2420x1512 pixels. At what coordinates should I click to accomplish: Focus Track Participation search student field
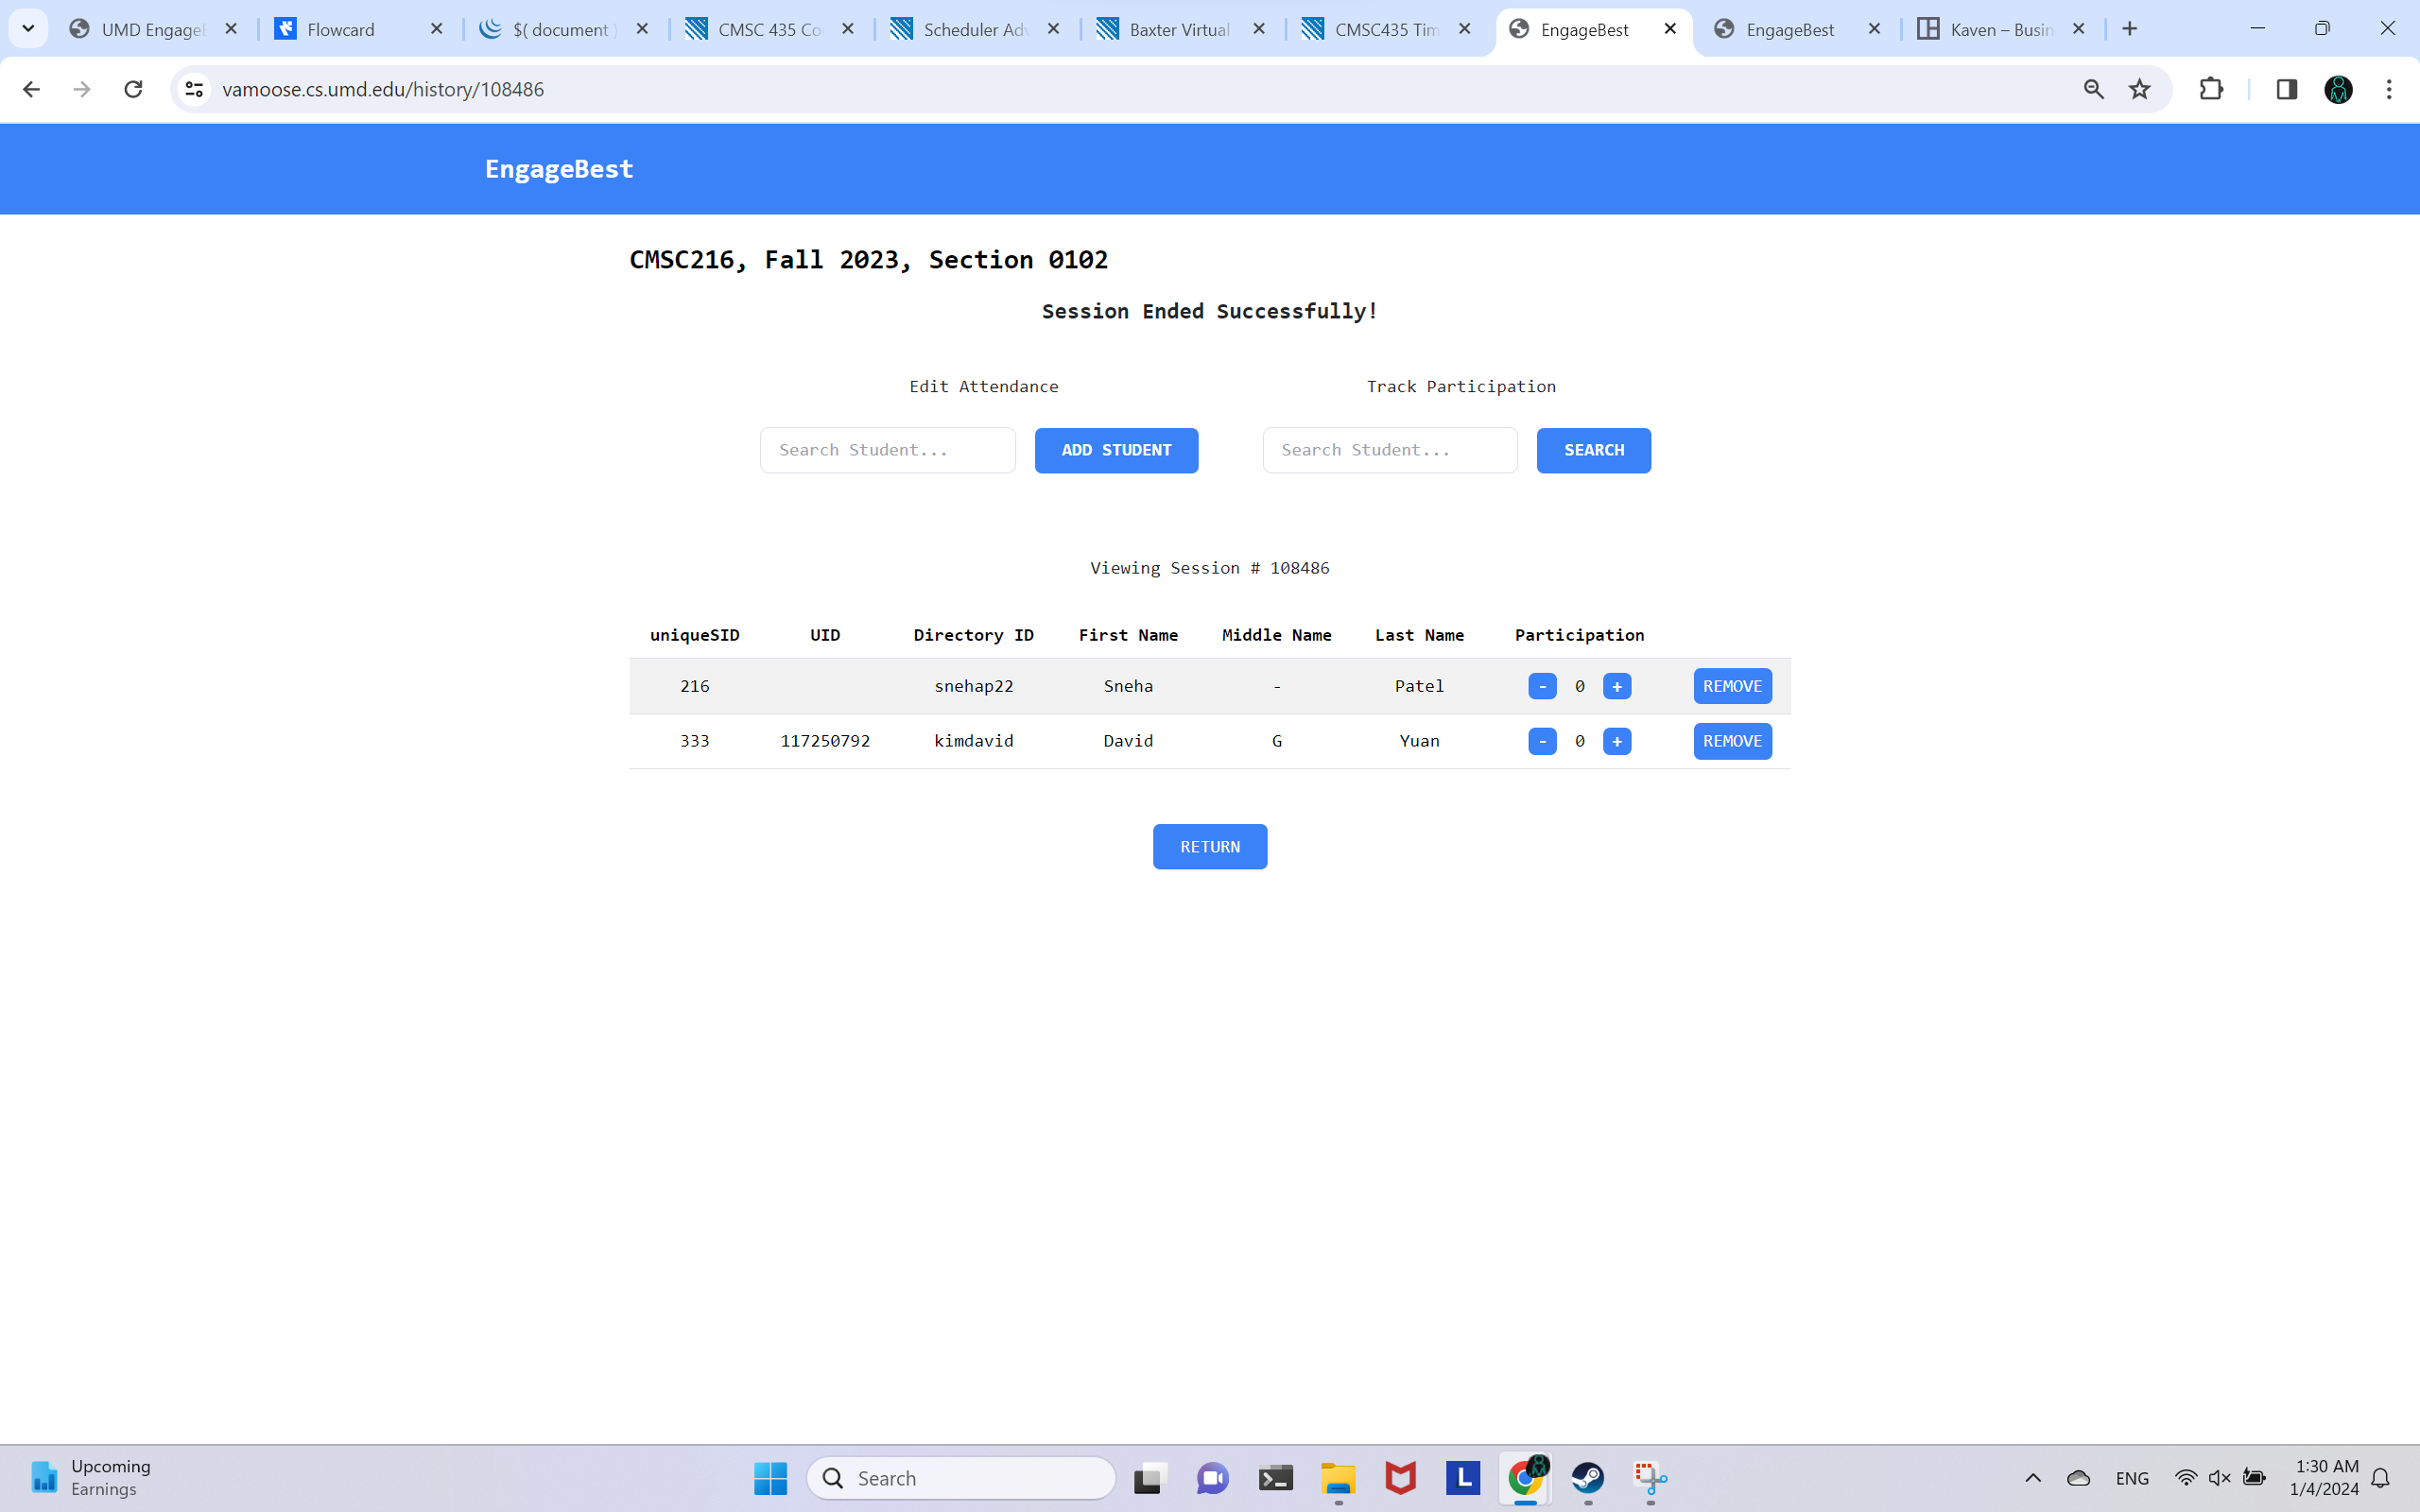click(1390, 450)
